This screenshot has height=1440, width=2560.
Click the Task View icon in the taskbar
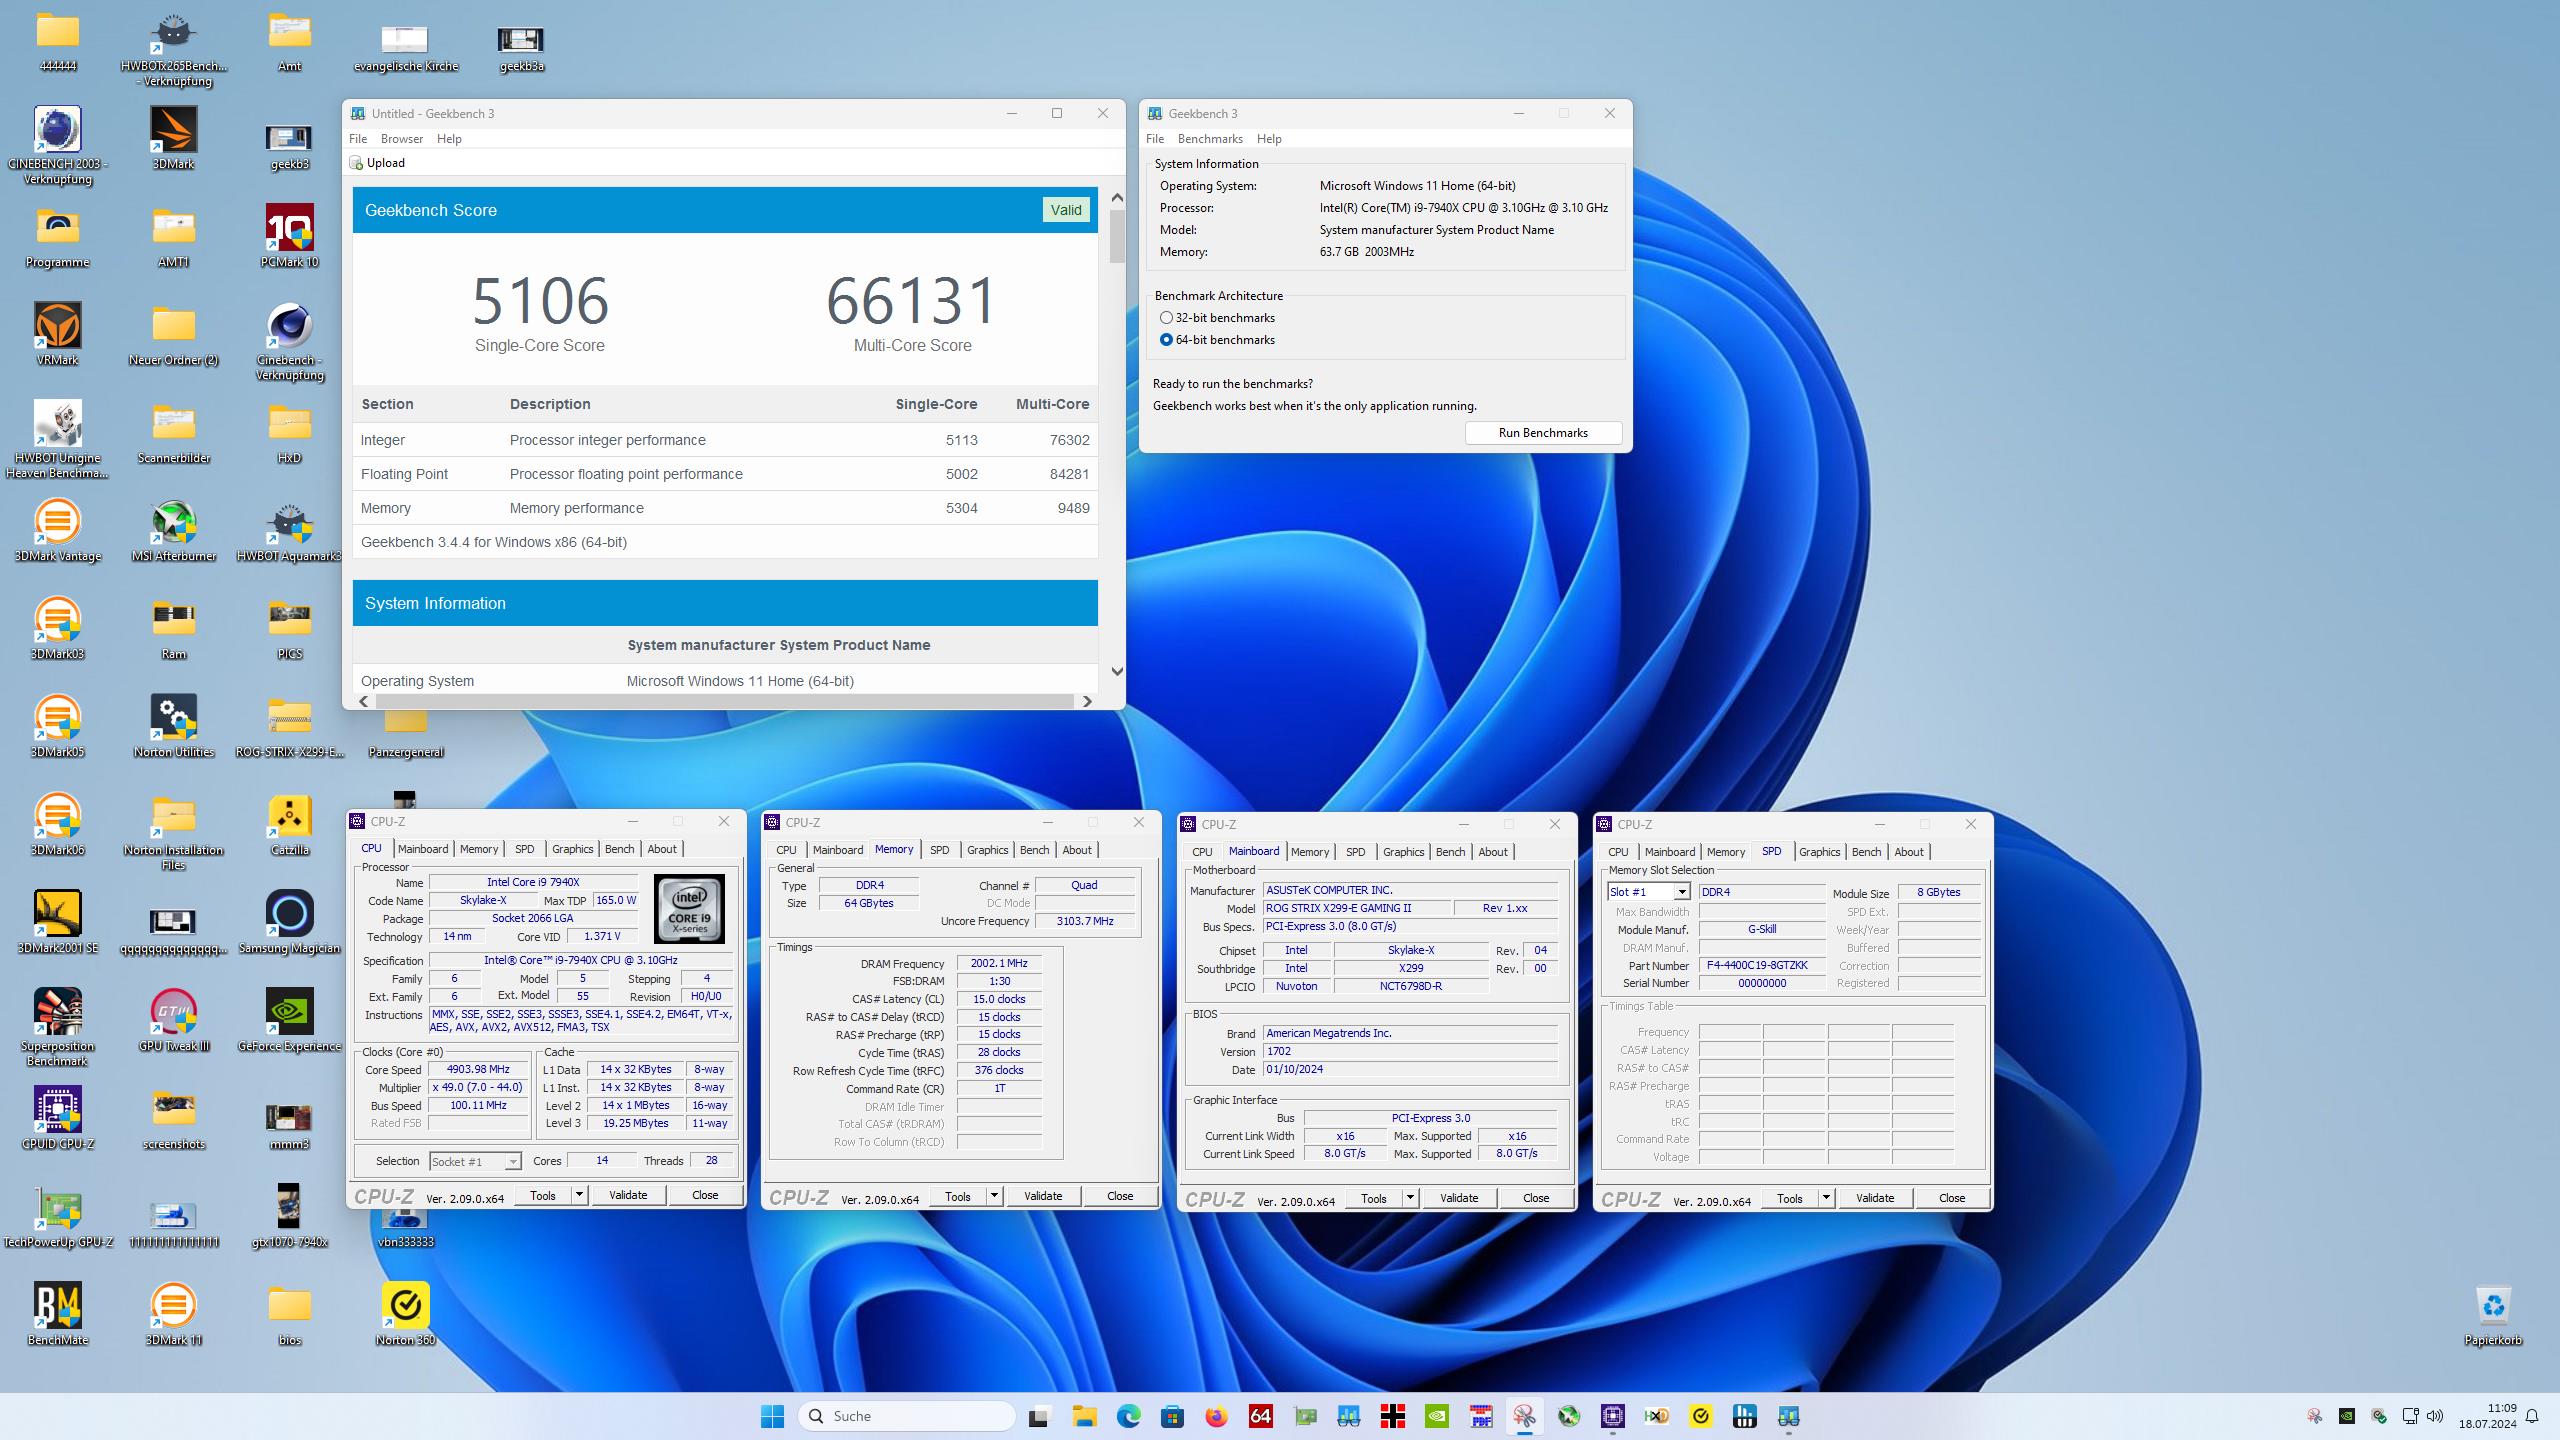[1039, 1416]
